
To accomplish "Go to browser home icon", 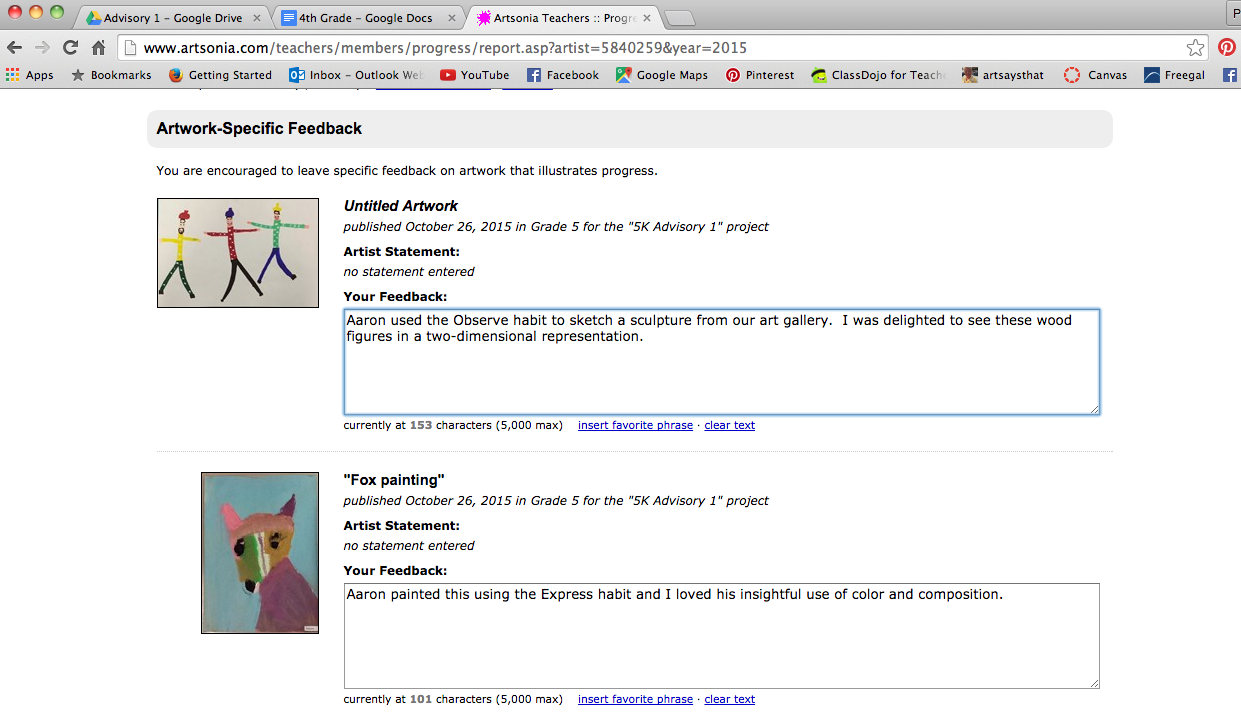I will click(98, 48).
